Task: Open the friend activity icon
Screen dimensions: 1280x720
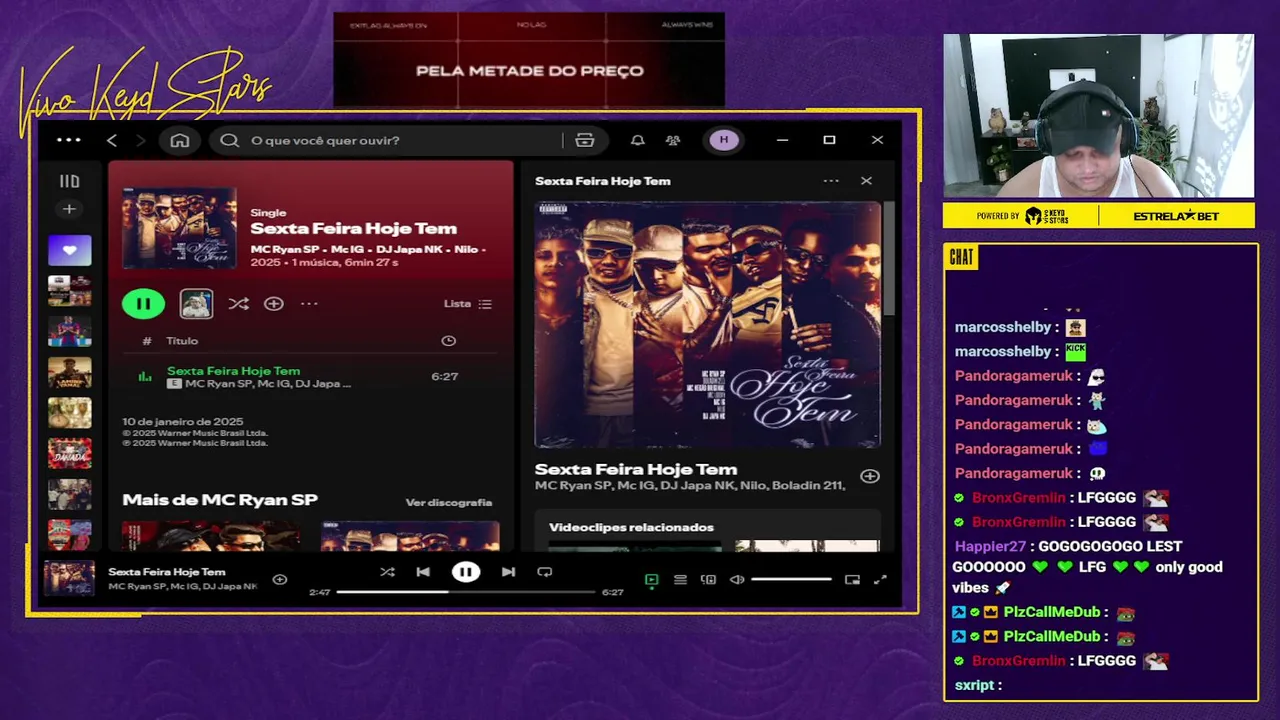Action: [x=673, y=140]
